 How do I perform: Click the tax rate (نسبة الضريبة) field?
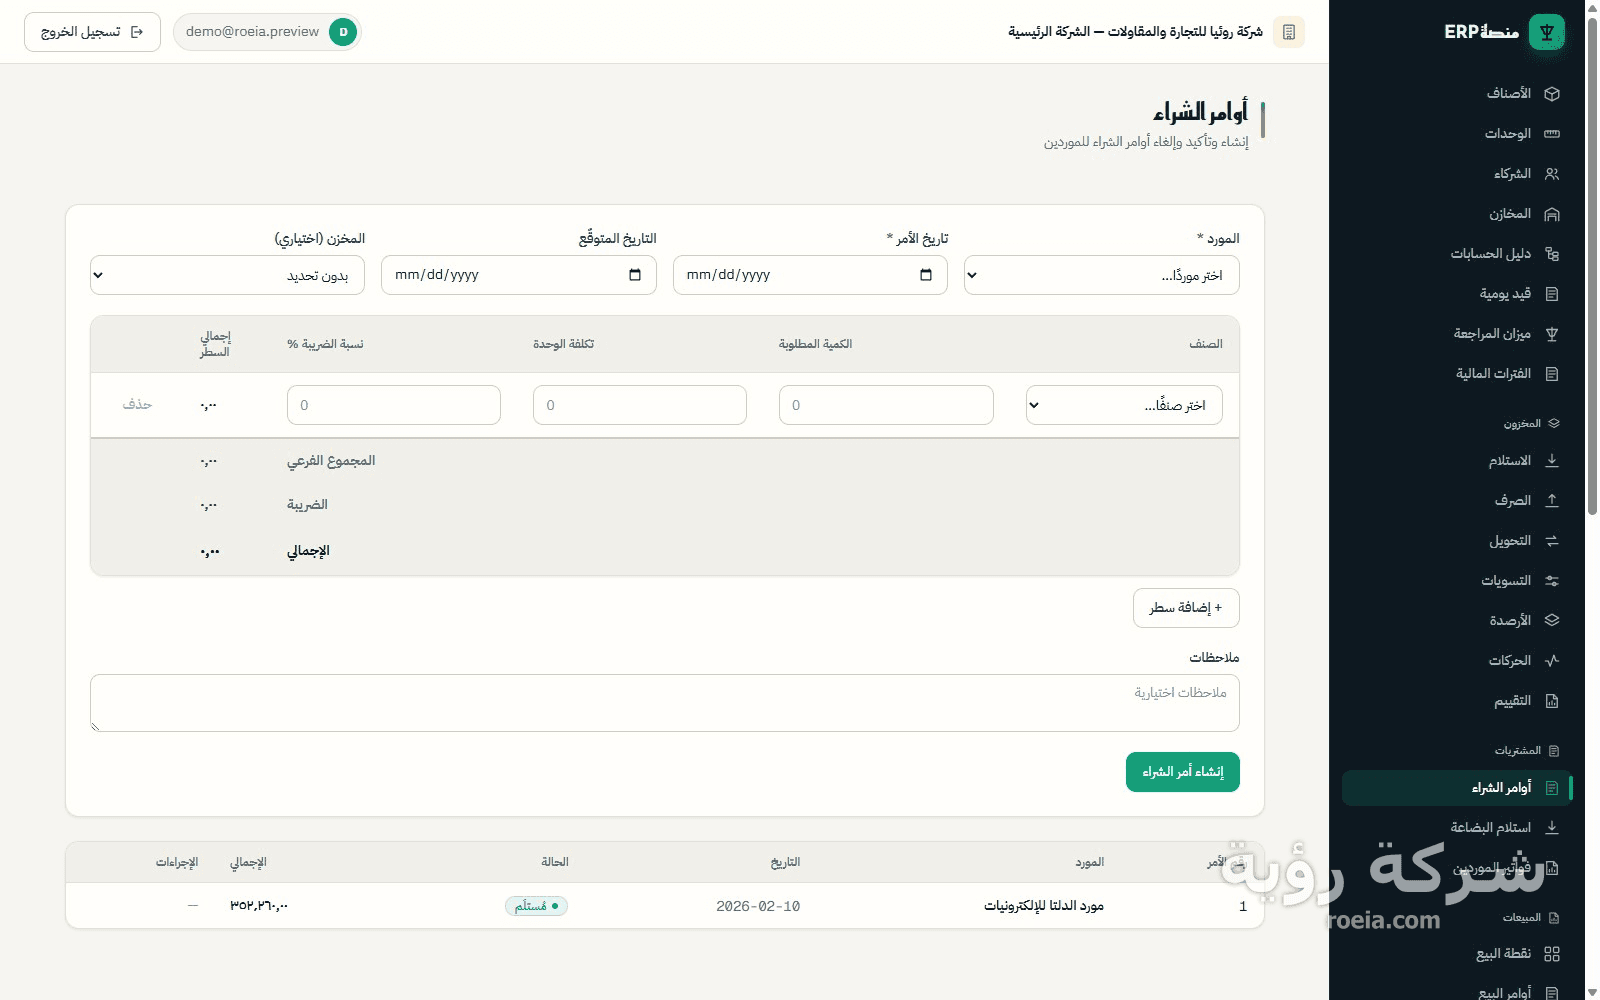point(394,405)
